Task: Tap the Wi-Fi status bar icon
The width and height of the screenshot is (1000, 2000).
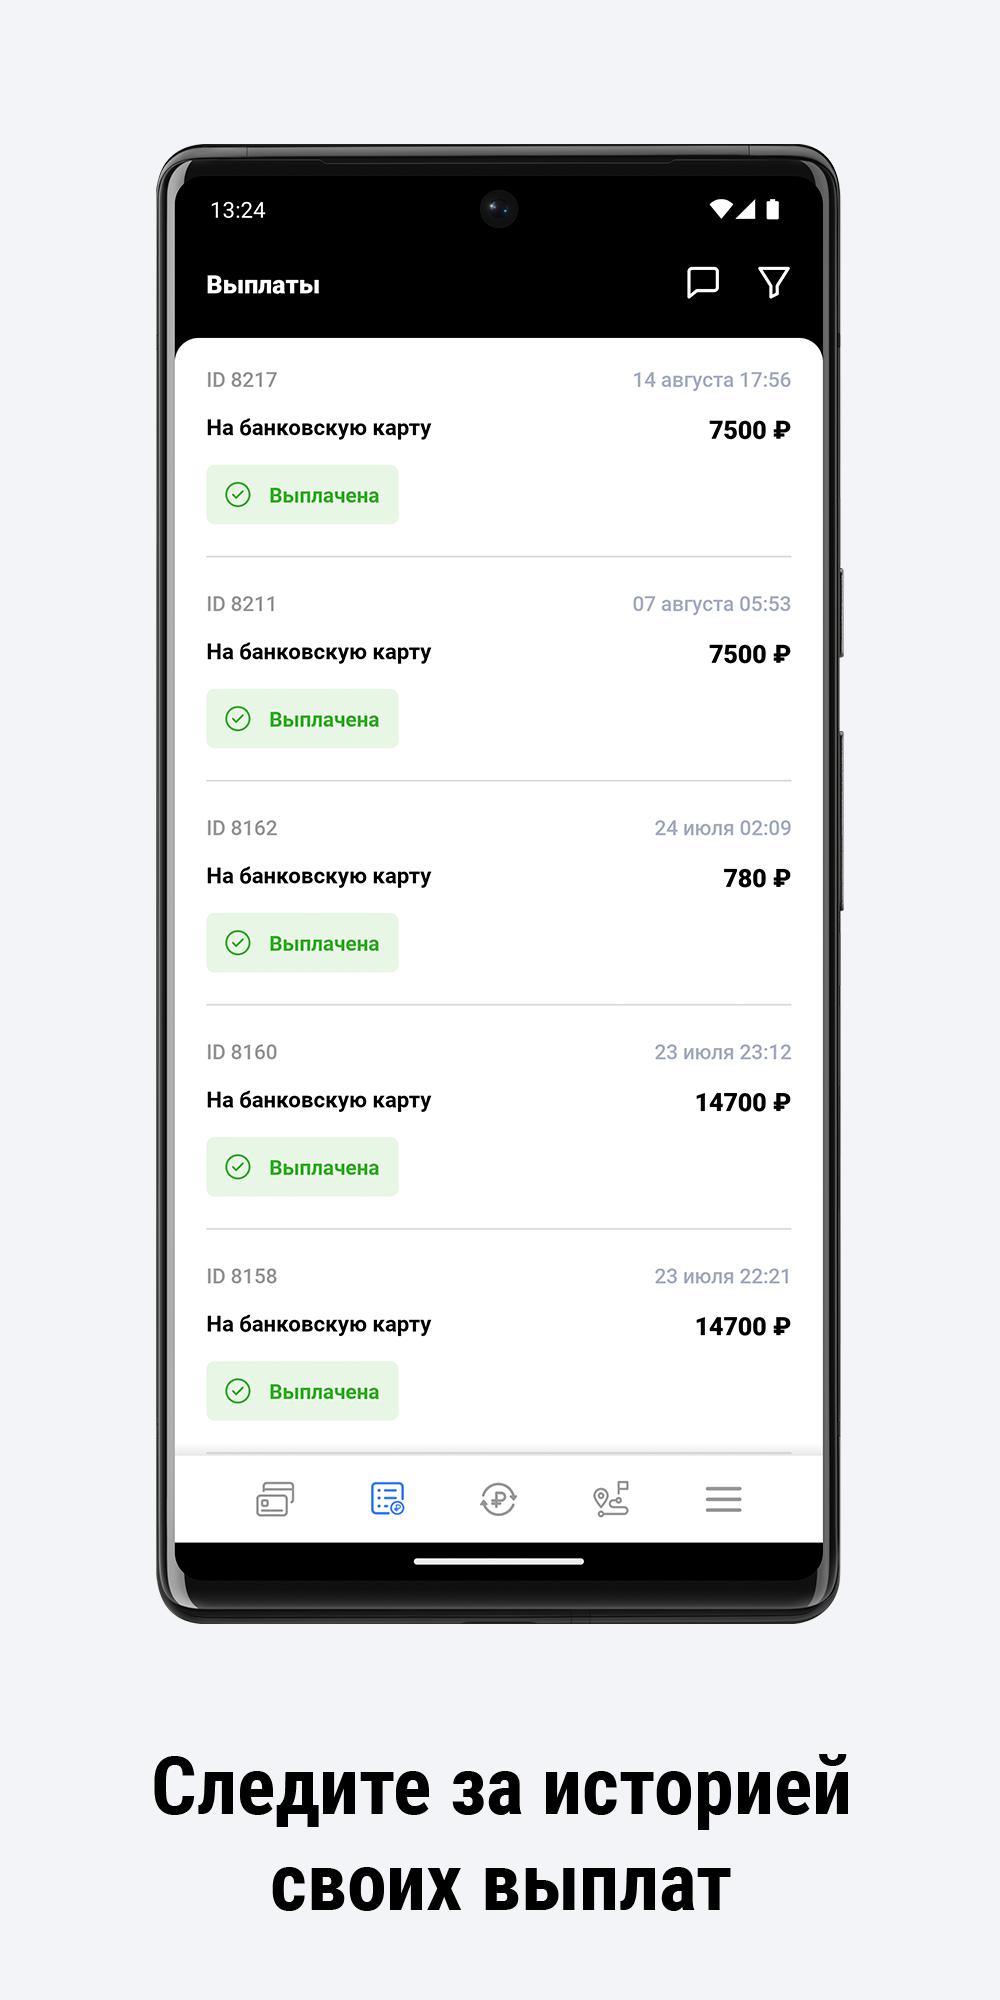Action: click(721, 209)
